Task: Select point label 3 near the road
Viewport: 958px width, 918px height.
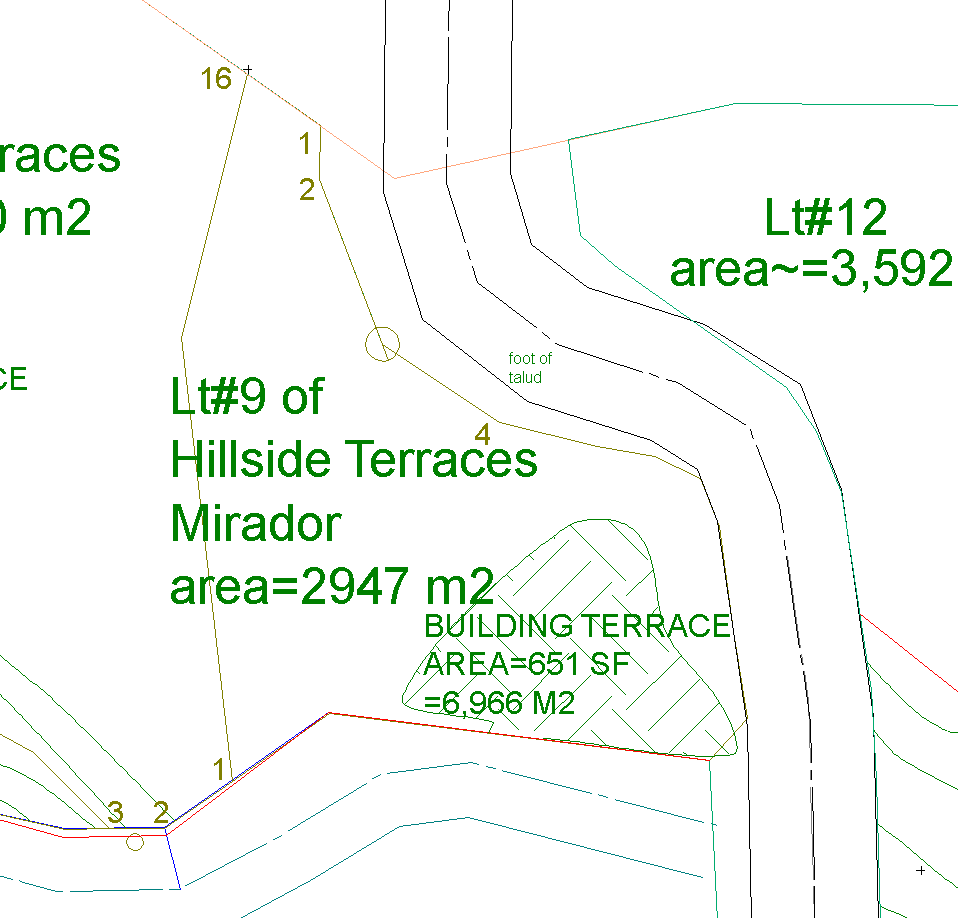Action: pos(115,812)
